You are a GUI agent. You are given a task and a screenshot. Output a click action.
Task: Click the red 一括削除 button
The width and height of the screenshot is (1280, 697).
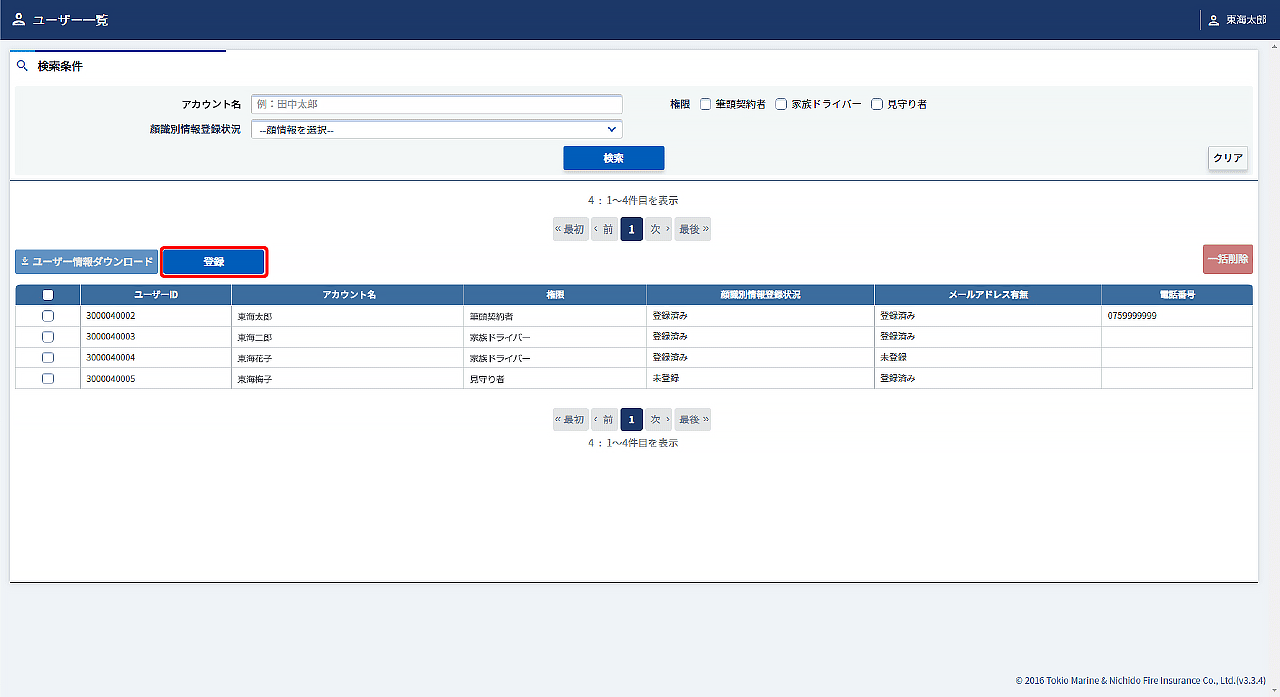pyautogui.click(x=1227, y=259)
